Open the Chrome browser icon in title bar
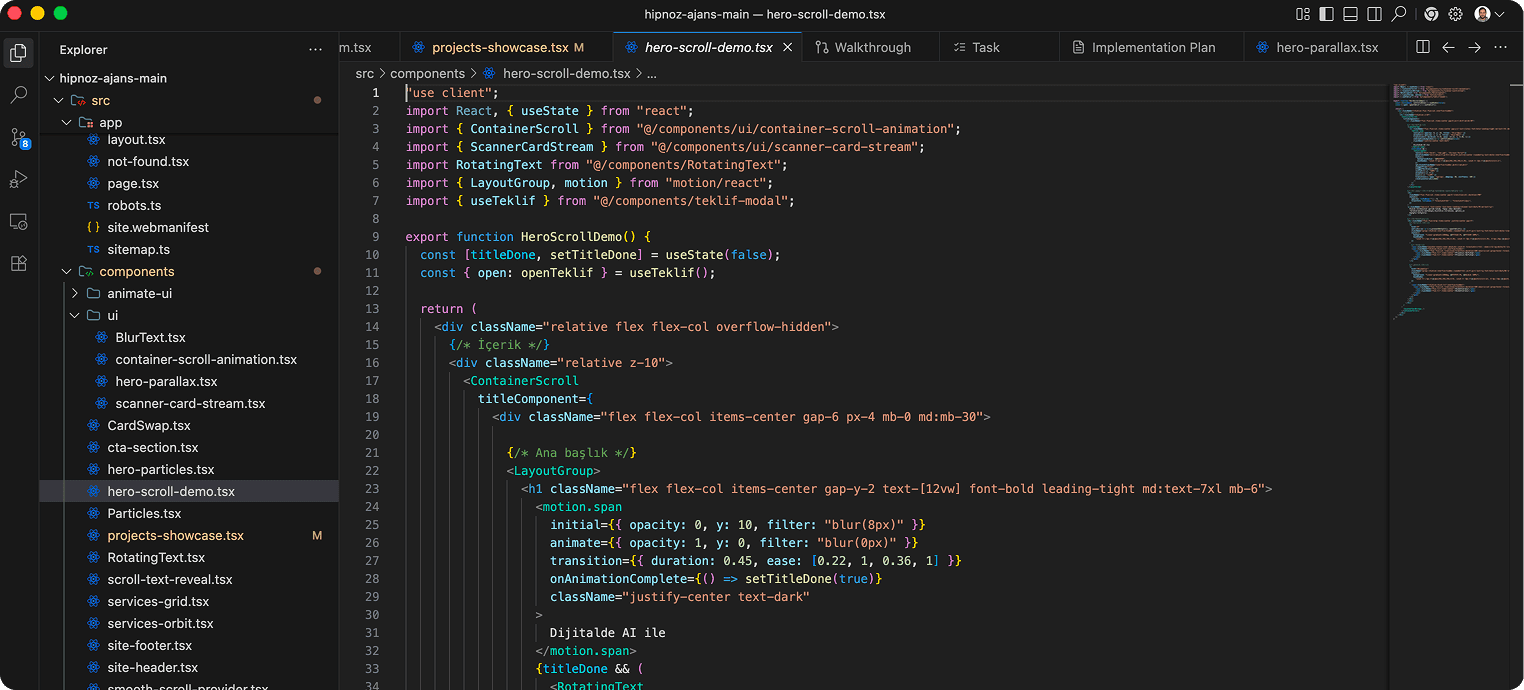Viewport: 1524px width, 690px height. point(1431,14)
